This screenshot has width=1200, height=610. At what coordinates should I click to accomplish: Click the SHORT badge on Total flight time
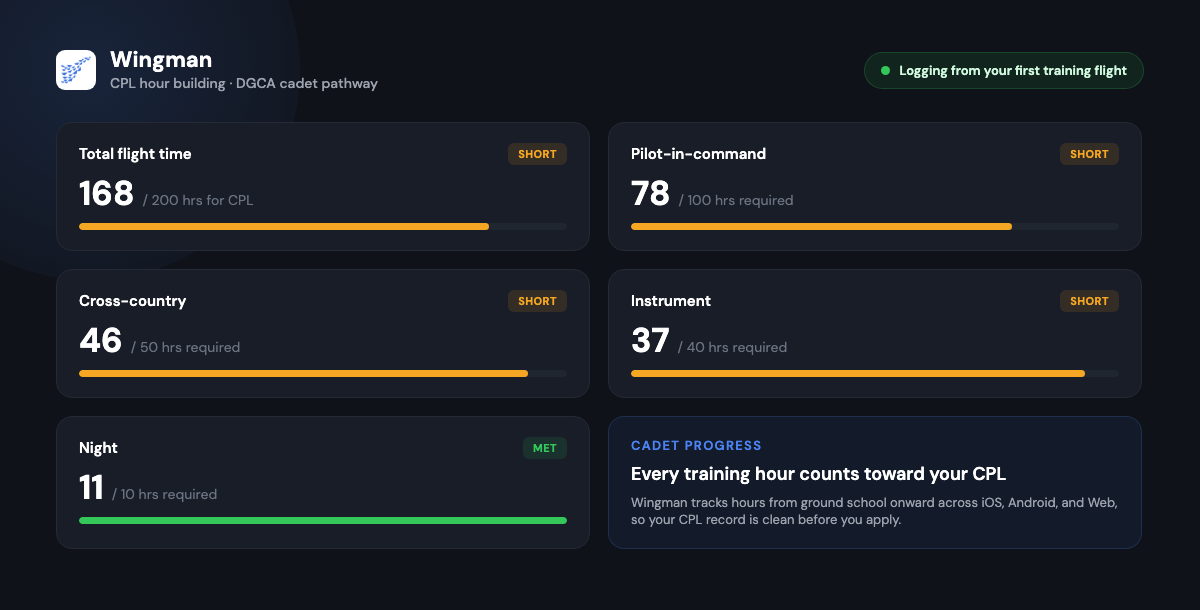click(x=537, y=154)
